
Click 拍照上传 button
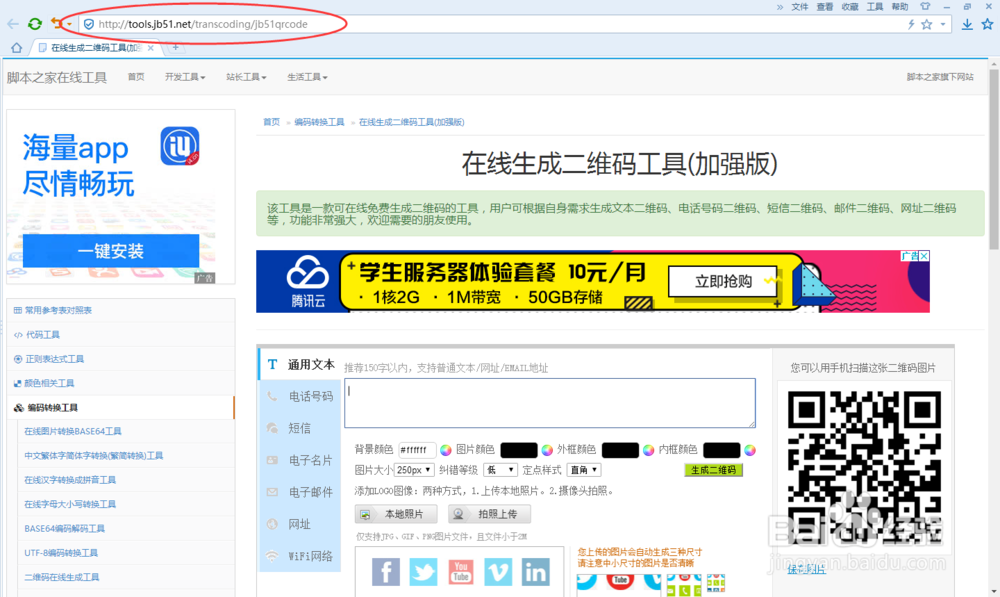[x=489, y=514]
